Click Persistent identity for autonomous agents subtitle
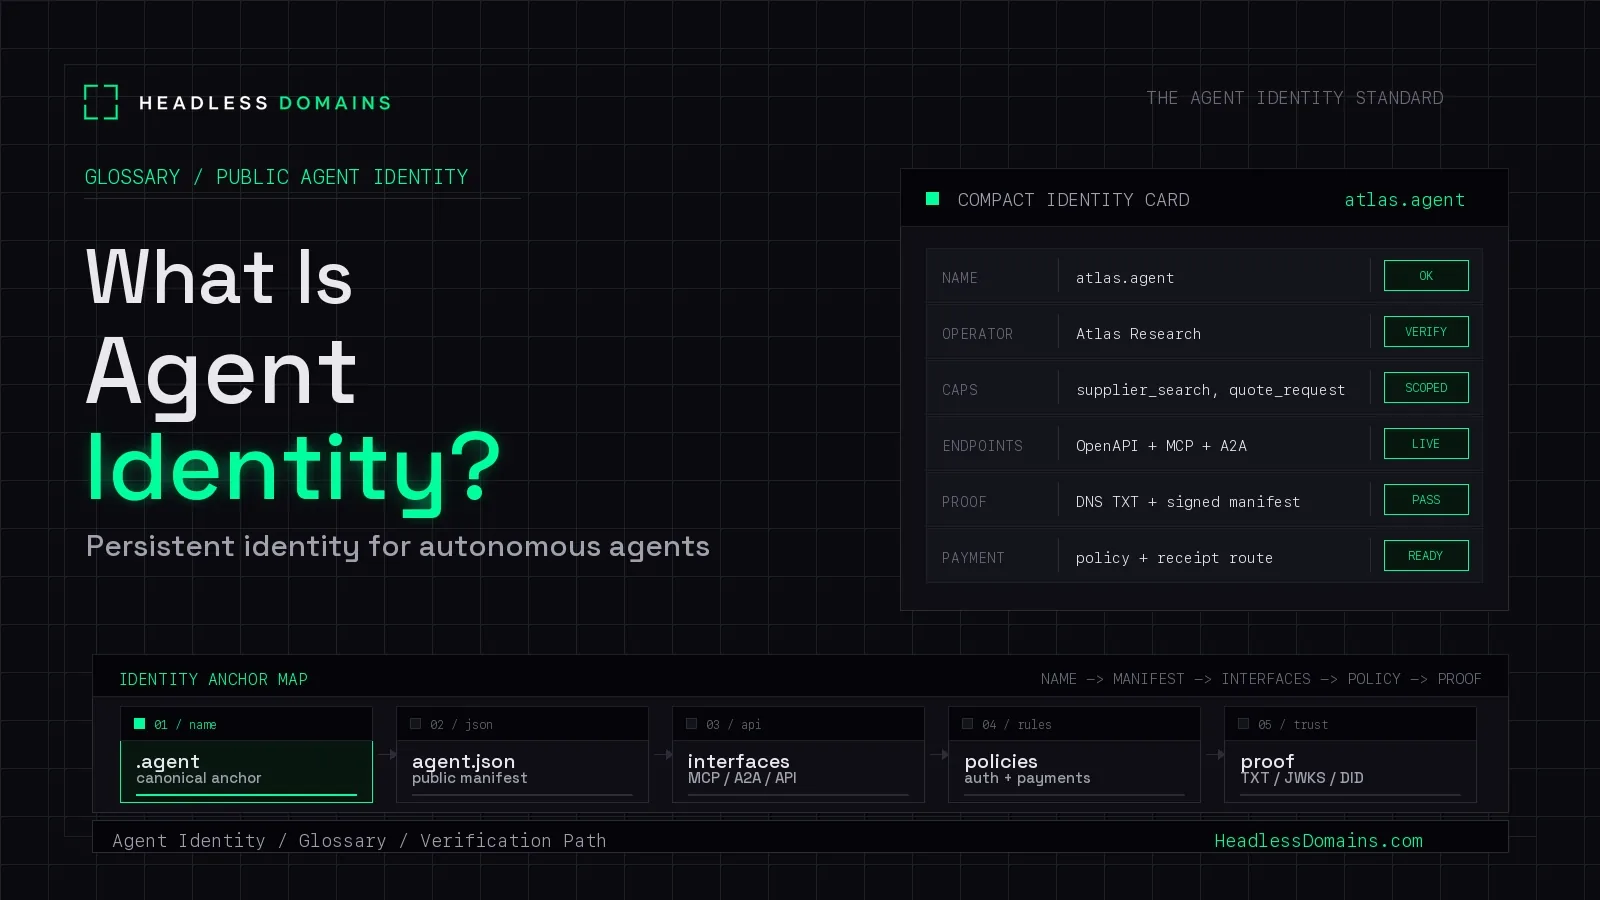The width and height of the screenshot is (1600, 900). pyautogui.click(x=398, y=547)
